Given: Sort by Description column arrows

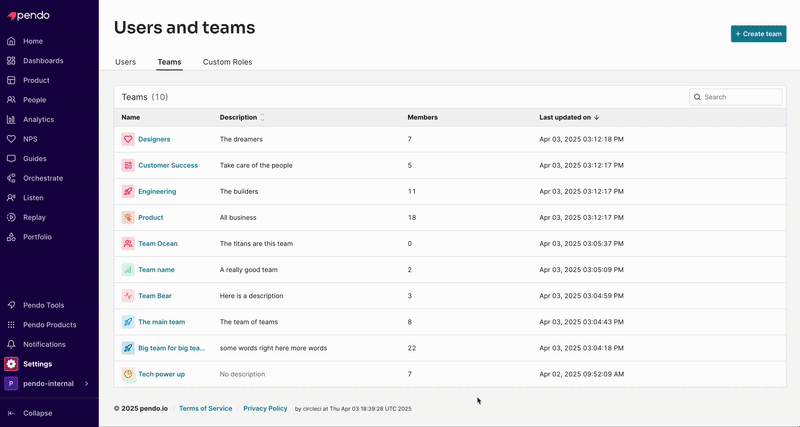Looking at the screenshot, I should 263,117.
